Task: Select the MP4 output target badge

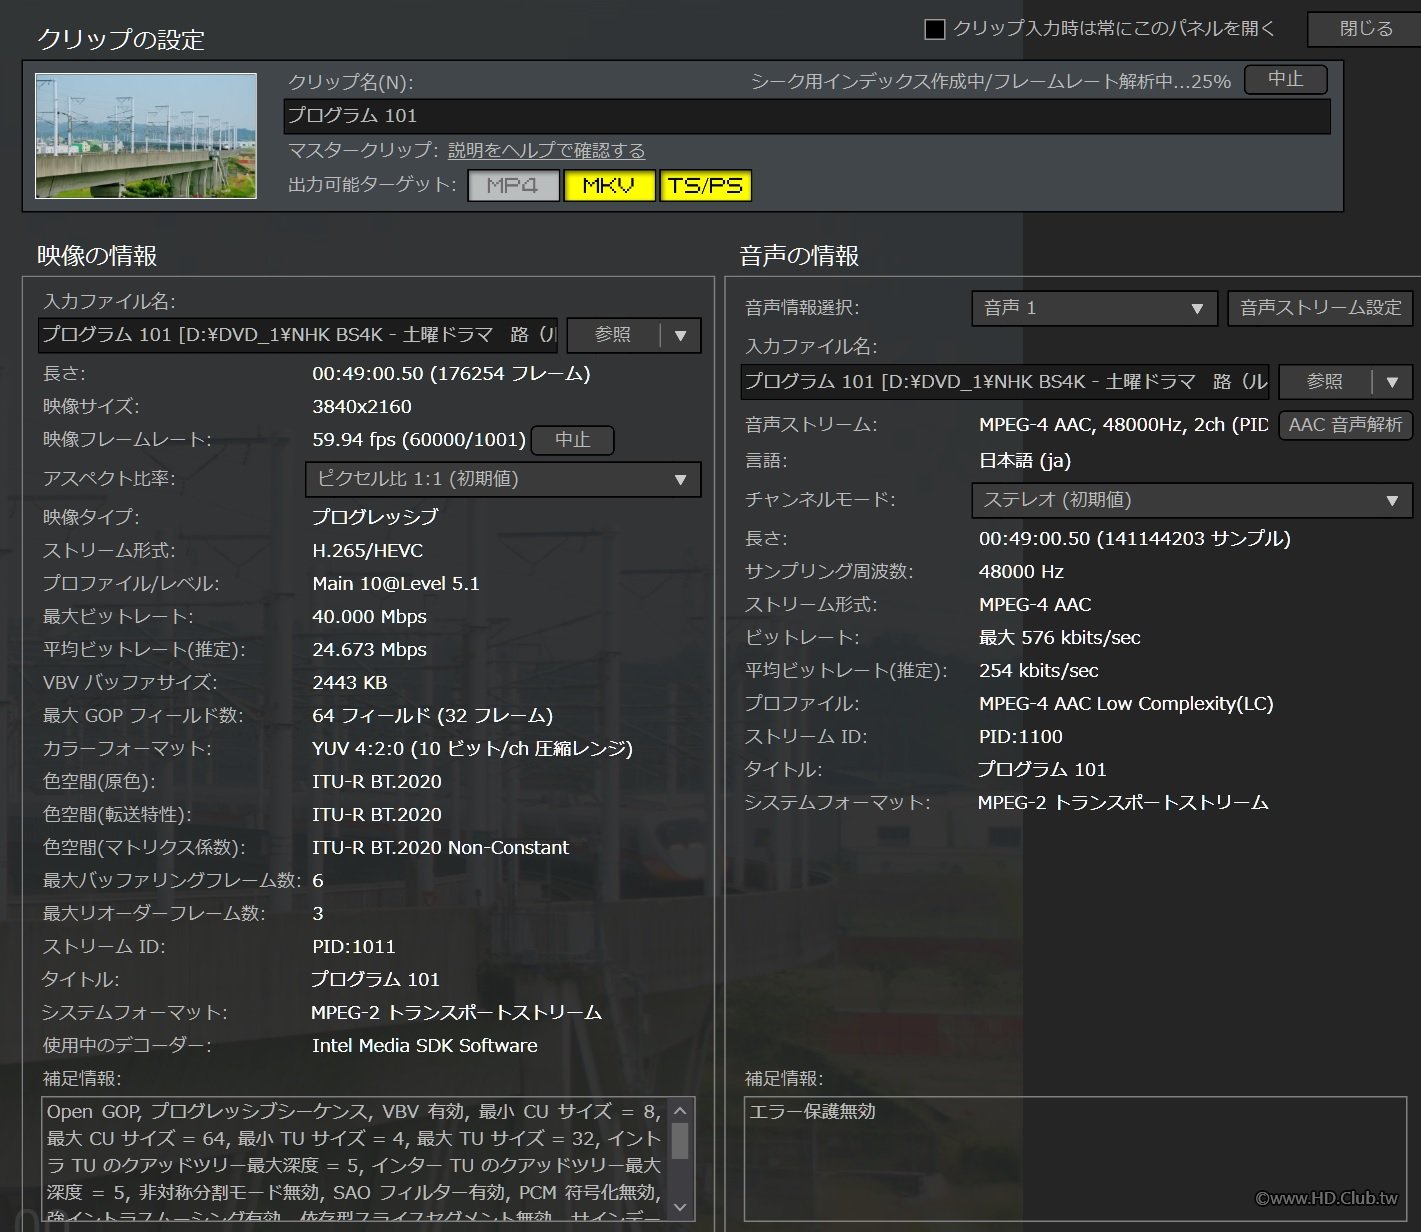Action: 513,186
